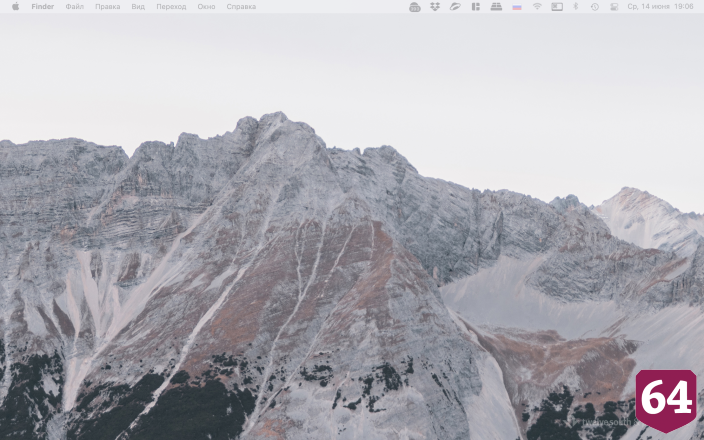Image resolution: width=704 pixels, height=440 pixels.
Task: Open the Control Center icon
Action: pyautogui.click(x=614, y=6)
